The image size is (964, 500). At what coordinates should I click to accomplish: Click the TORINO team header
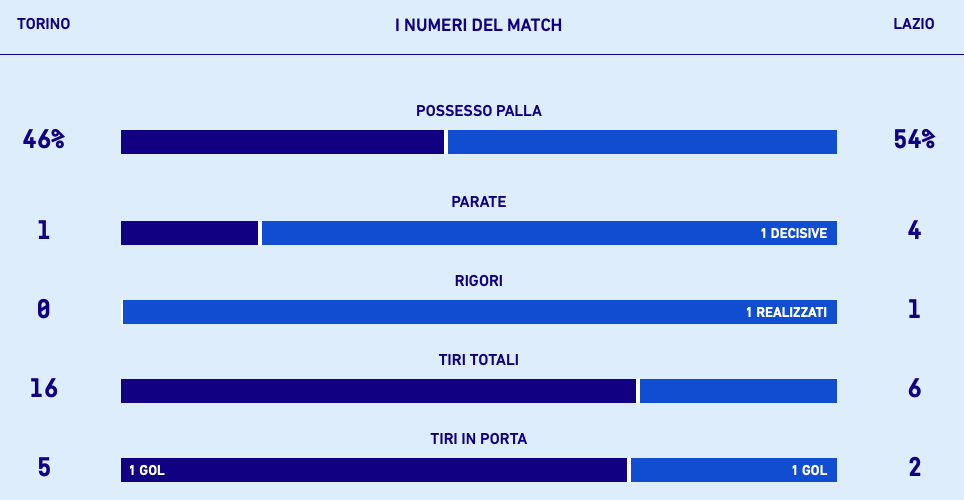[43, 24]
